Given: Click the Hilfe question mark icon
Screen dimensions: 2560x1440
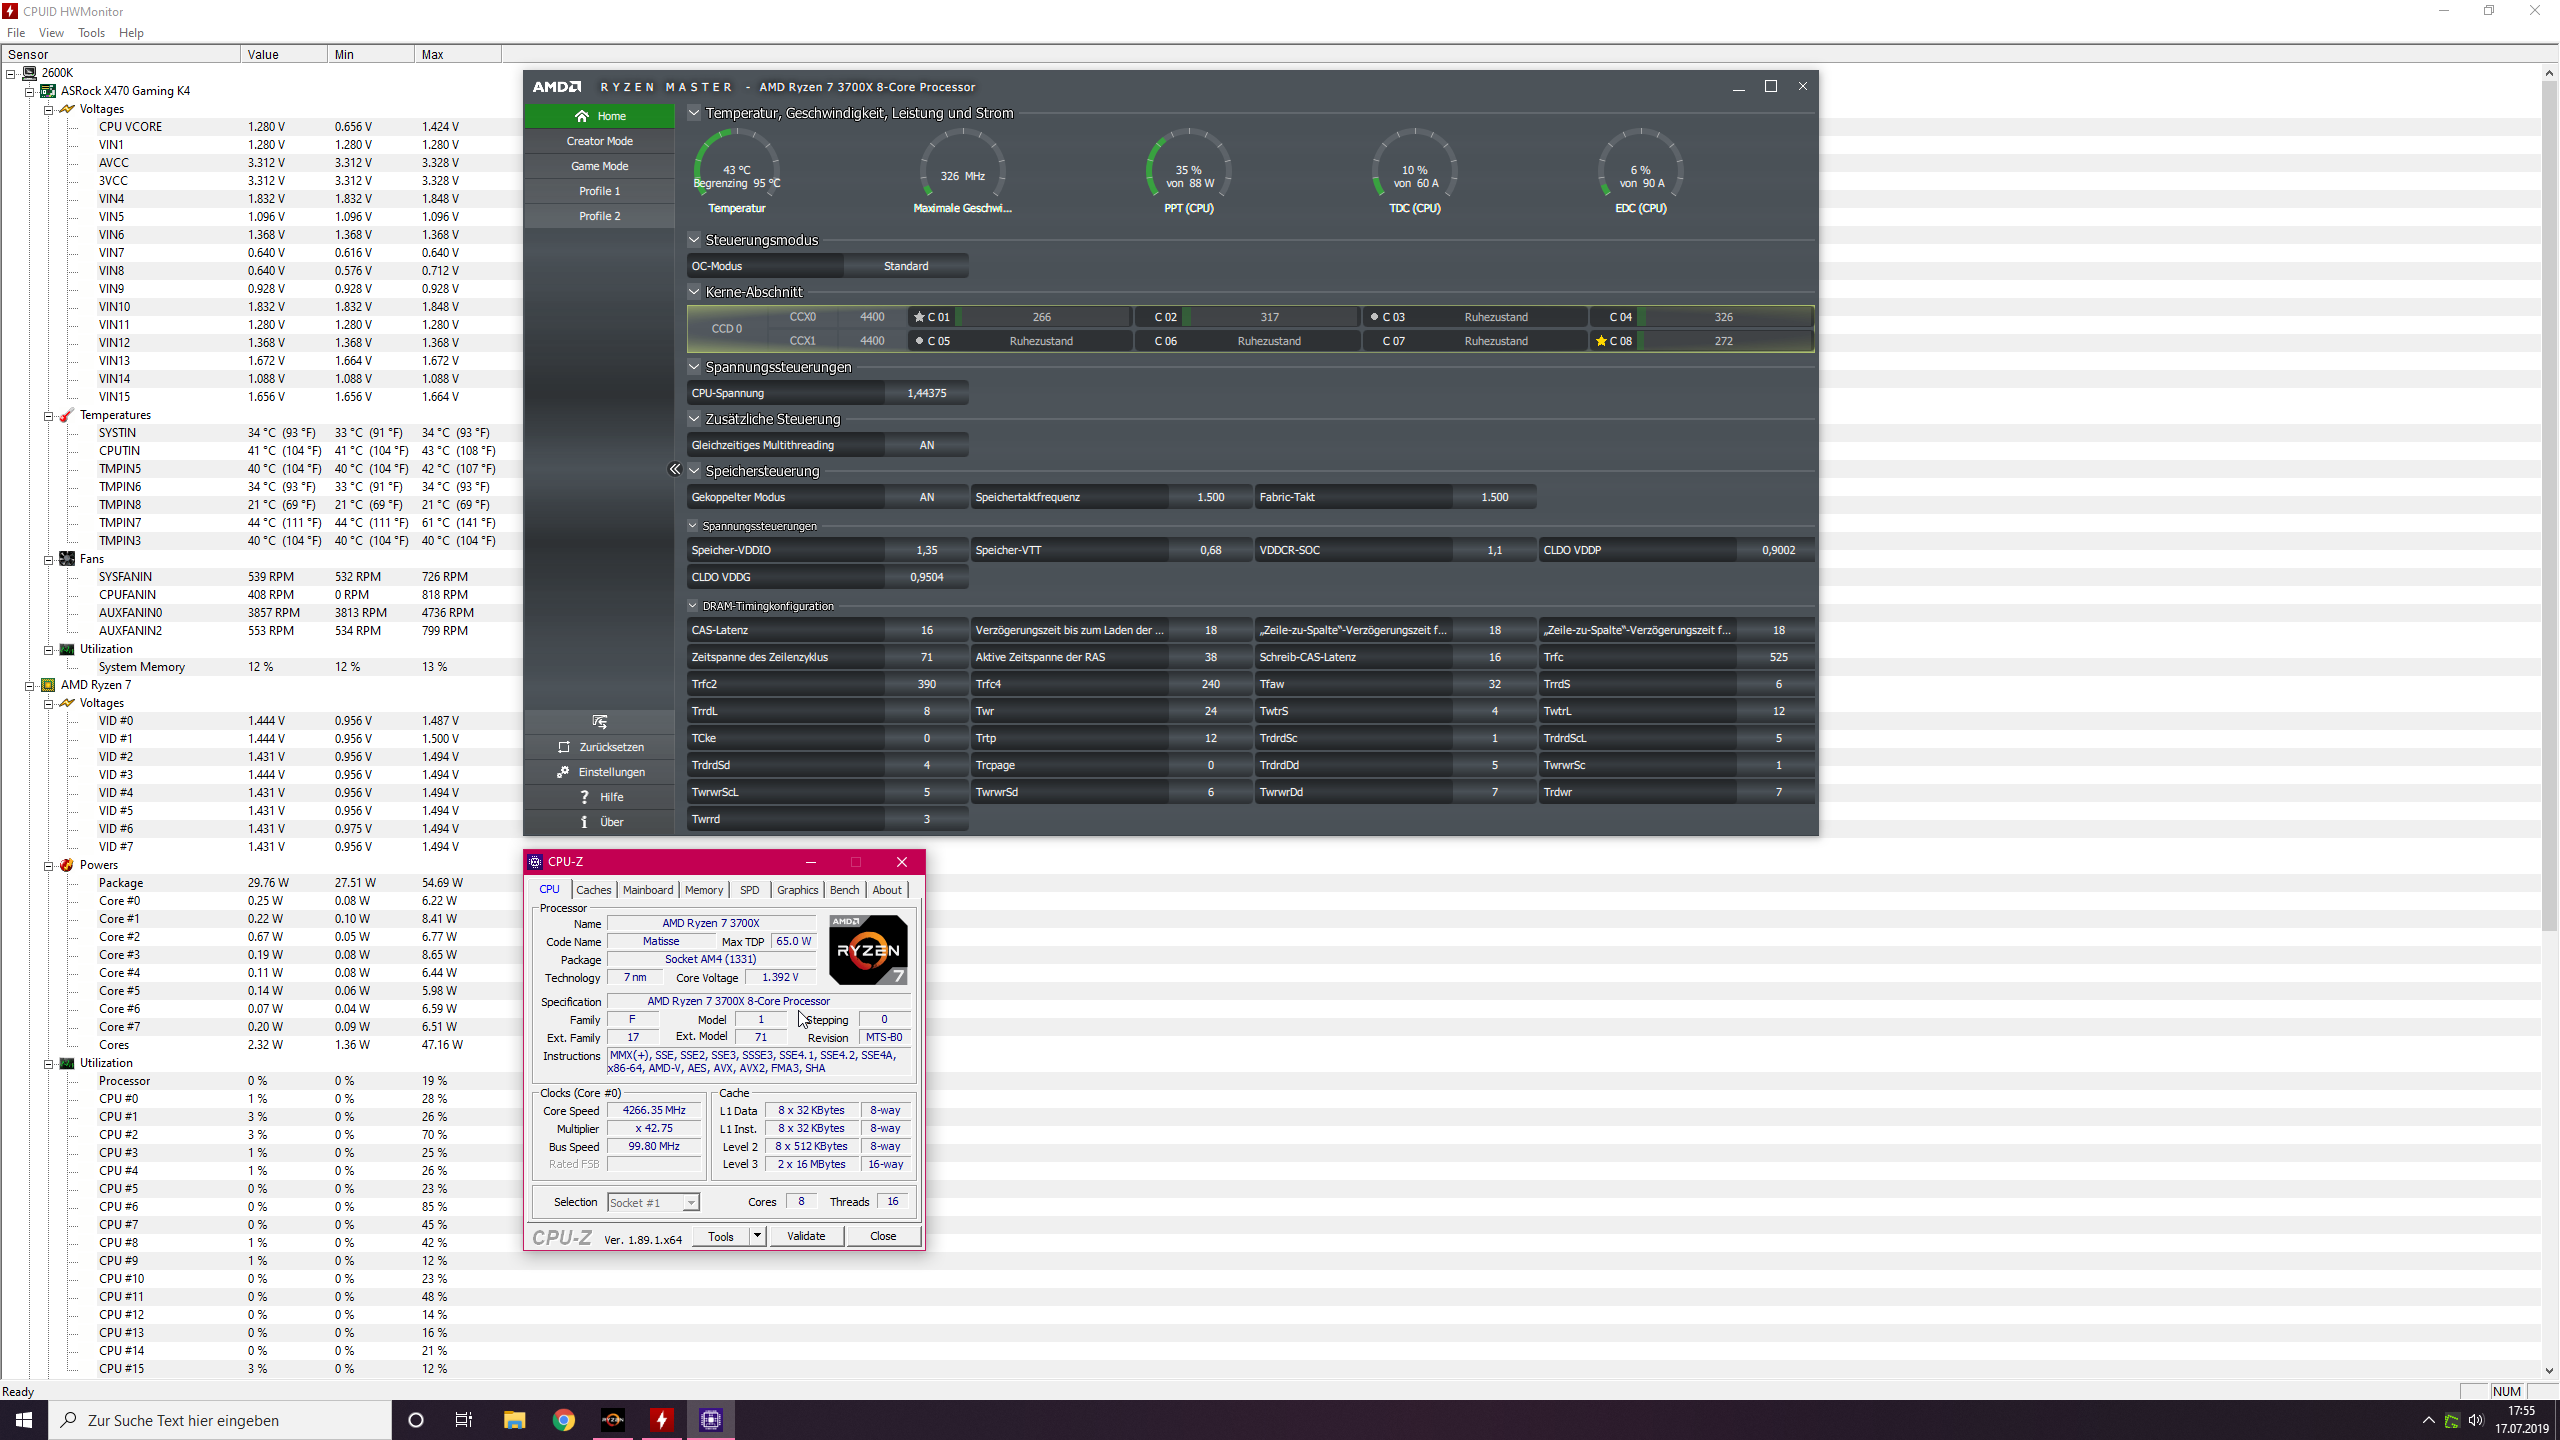Looking at the screenshot, I should pyautogui.click(x=584, y=797).
